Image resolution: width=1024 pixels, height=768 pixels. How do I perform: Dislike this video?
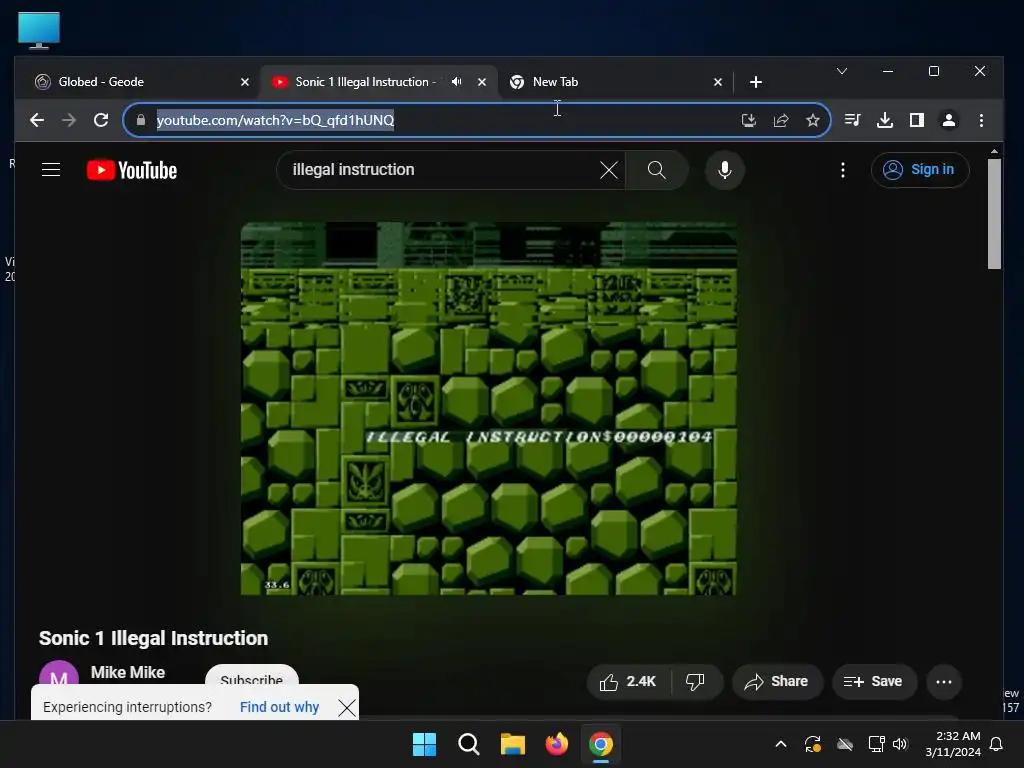(x=696, y=682)
